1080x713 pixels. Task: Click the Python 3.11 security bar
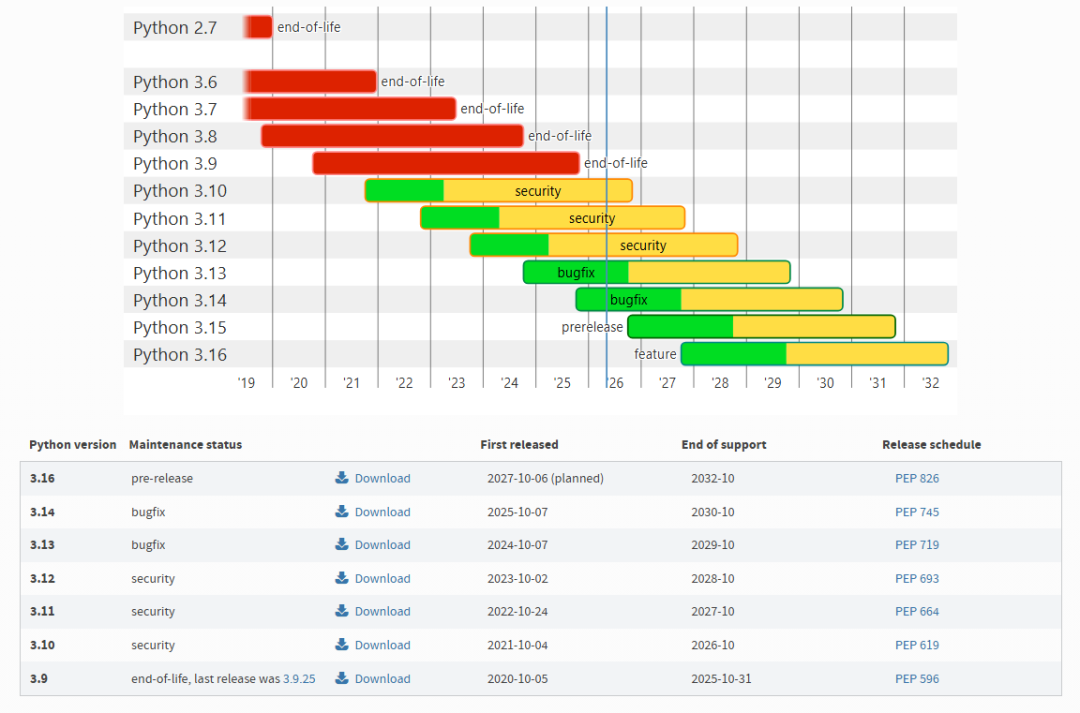tap(553, 218)
